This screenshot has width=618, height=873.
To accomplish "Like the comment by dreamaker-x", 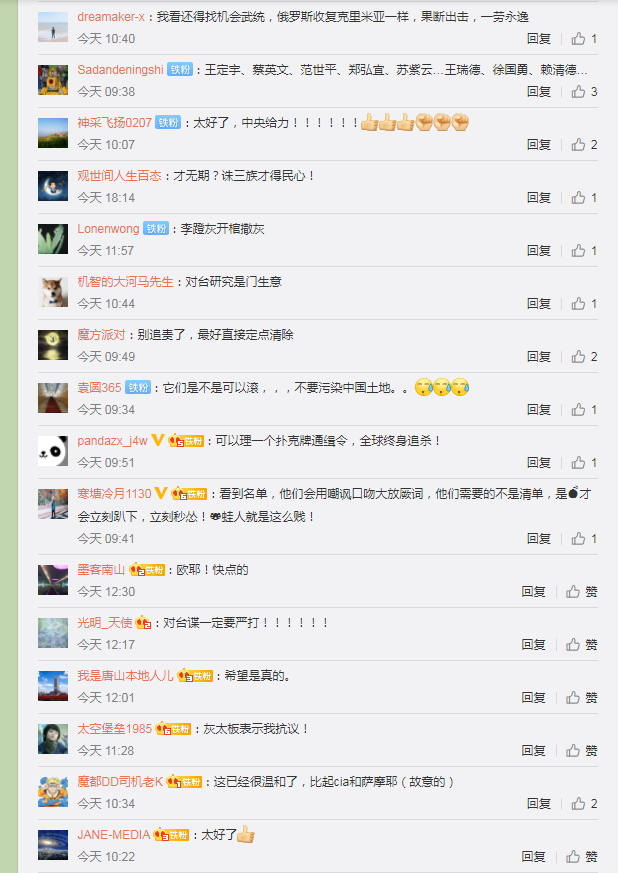I will tap(583, 38).
